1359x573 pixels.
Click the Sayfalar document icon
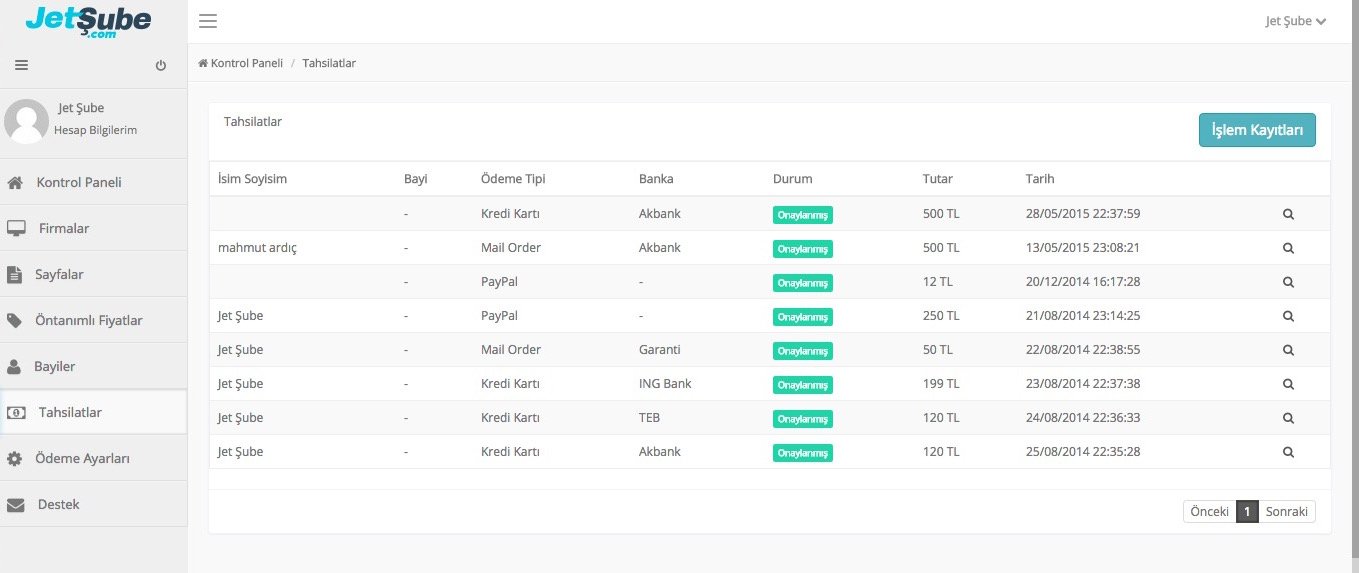15,275
